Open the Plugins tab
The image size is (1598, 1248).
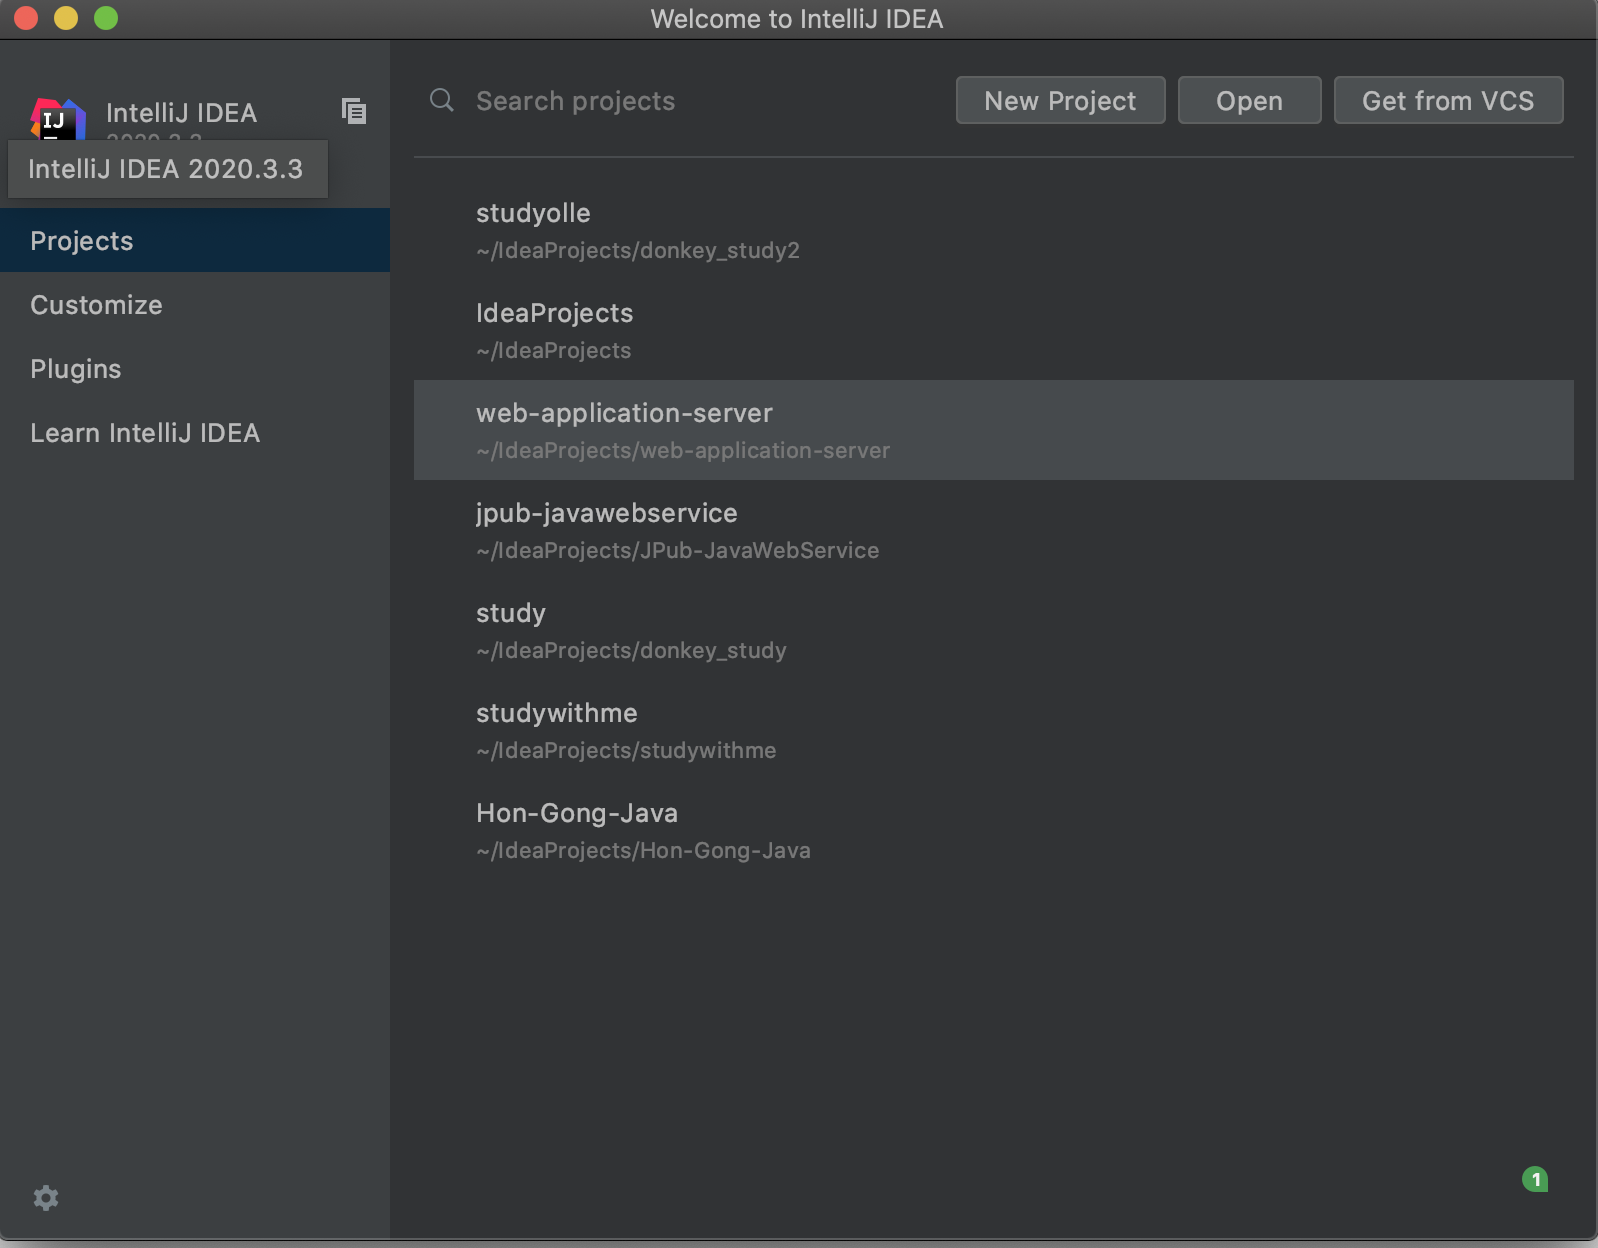click(x=195, y=368)
